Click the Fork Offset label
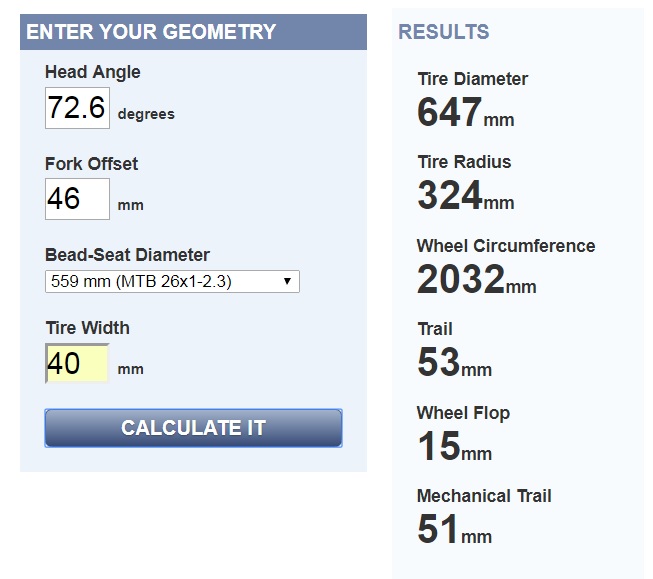This screenshot has width=653, height=579. (x=92, y=164)
